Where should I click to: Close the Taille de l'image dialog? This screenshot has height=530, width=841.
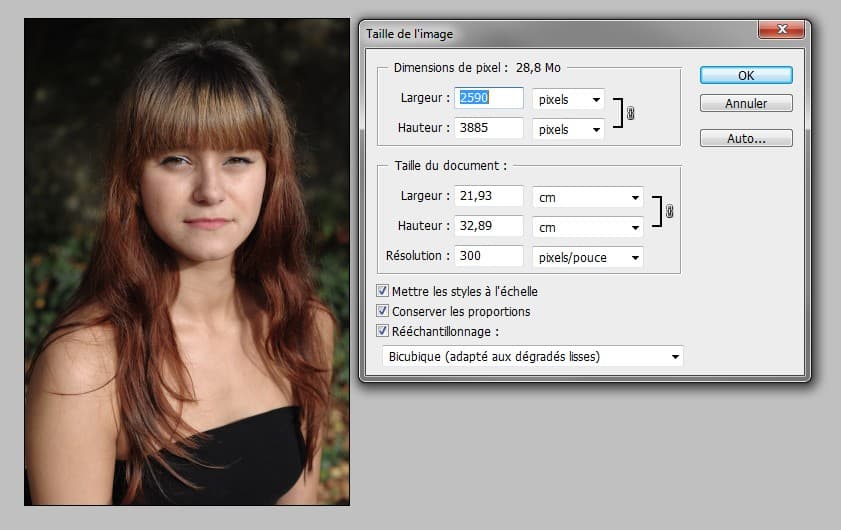coord(781,29)
